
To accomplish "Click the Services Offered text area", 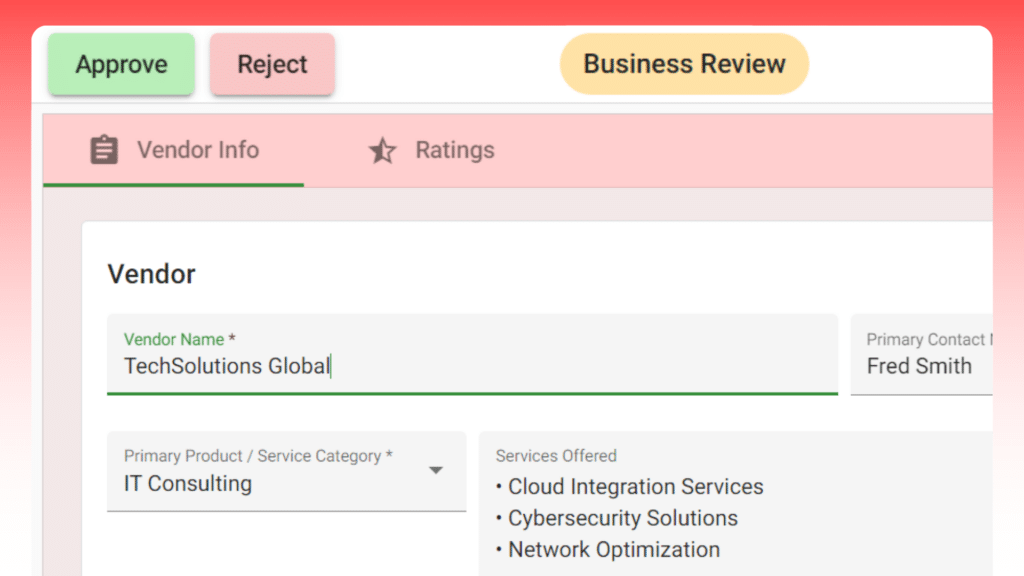I will pyautogui.click(x=736, y=504).
